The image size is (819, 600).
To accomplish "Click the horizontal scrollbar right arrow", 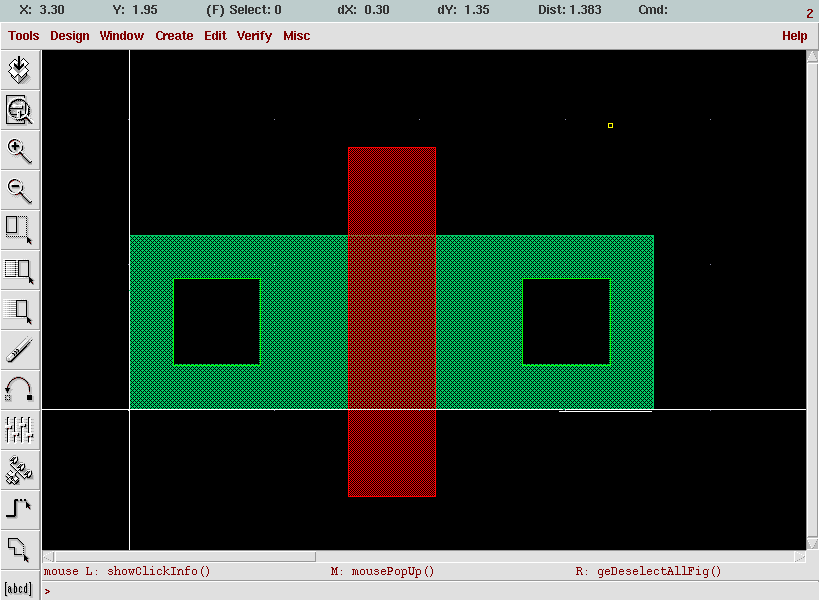I will (800, 557).
